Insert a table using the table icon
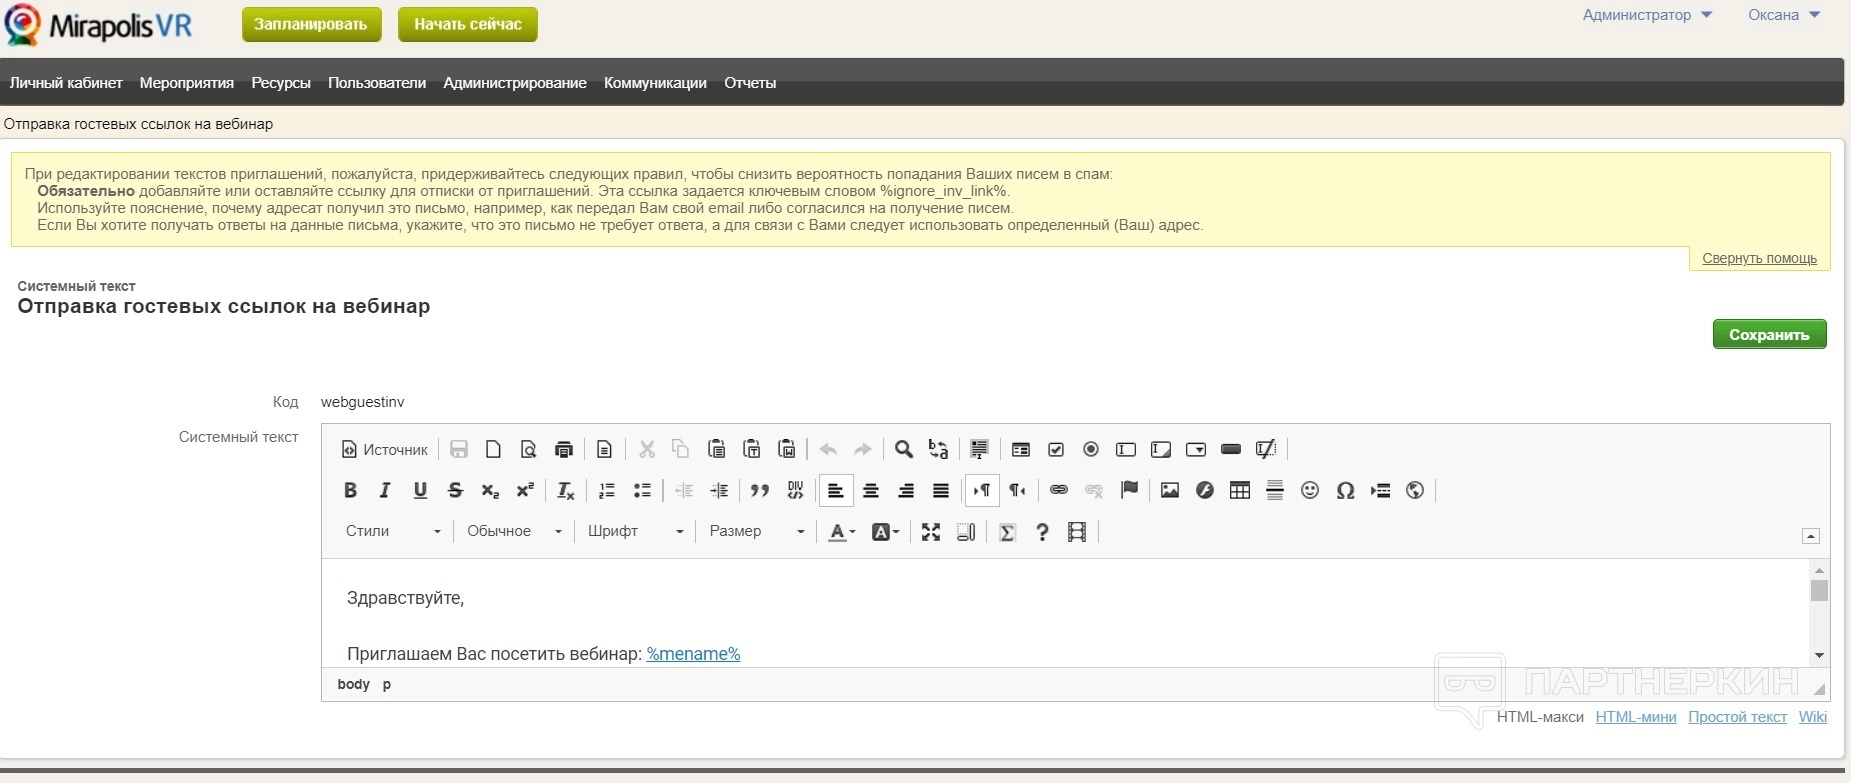This screenshot has width=1851, height=783. [1240, 490]
